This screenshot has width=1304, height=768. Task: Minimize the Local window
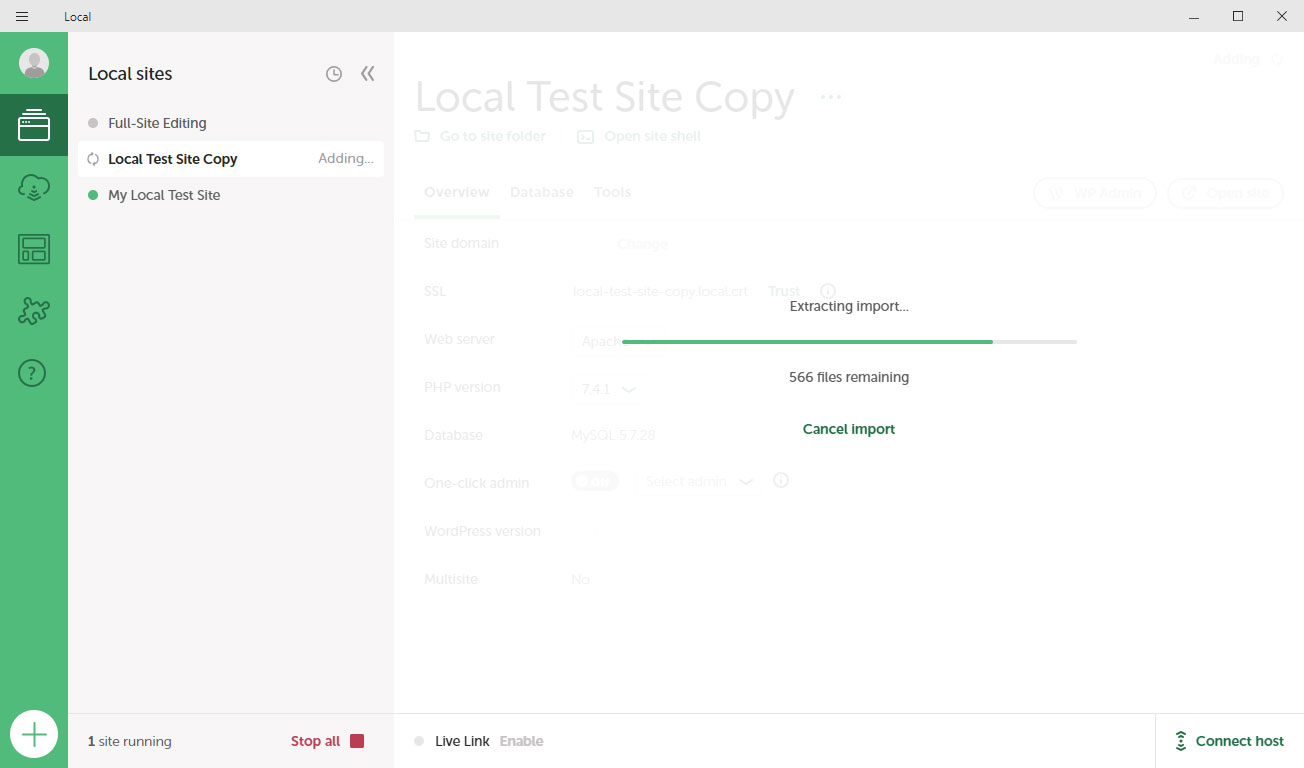(1194, 16)
